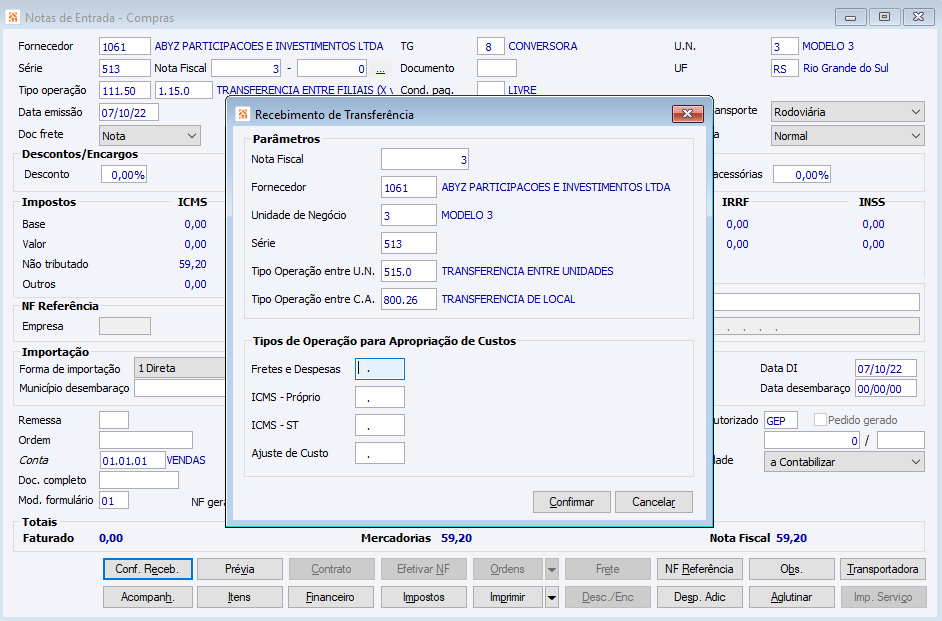Click the main window Série field
Image resolution: width=942 pixels, height=621 pixels.
(124, 68)
